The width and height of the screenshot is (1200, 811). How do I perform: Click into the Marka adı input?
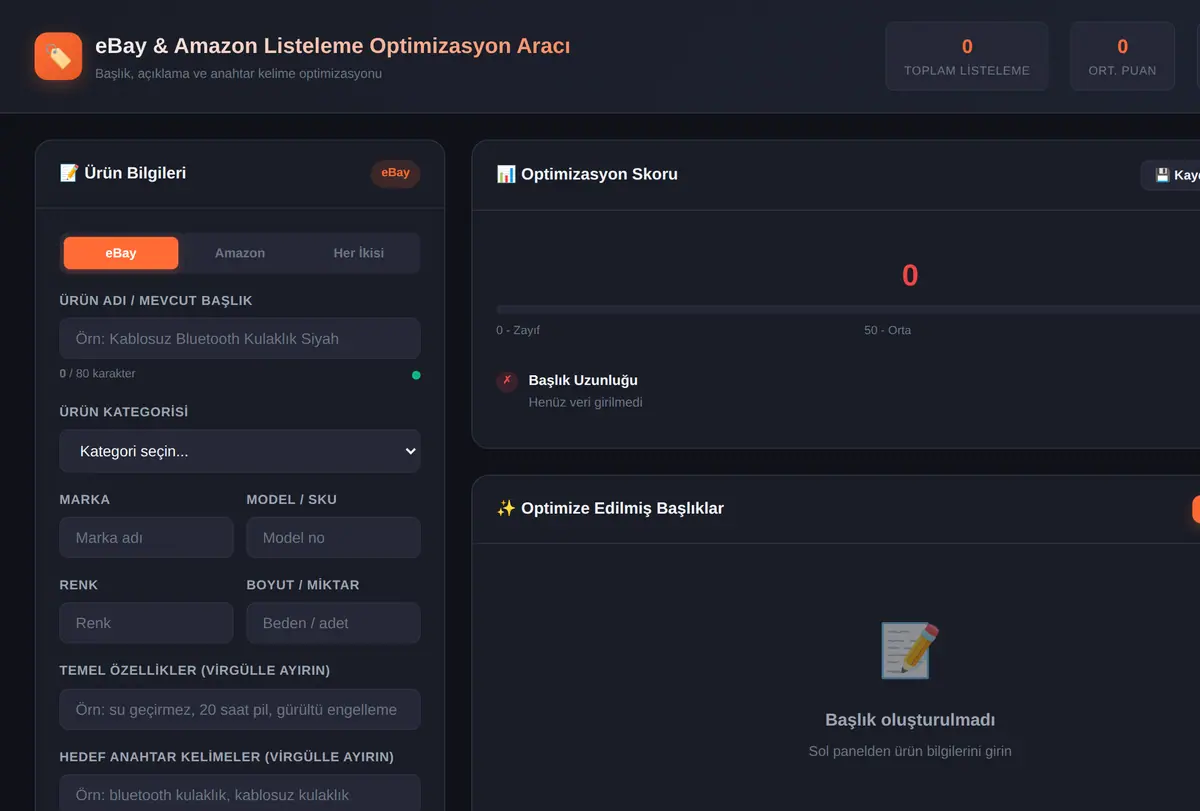click(x=147, y=537)
